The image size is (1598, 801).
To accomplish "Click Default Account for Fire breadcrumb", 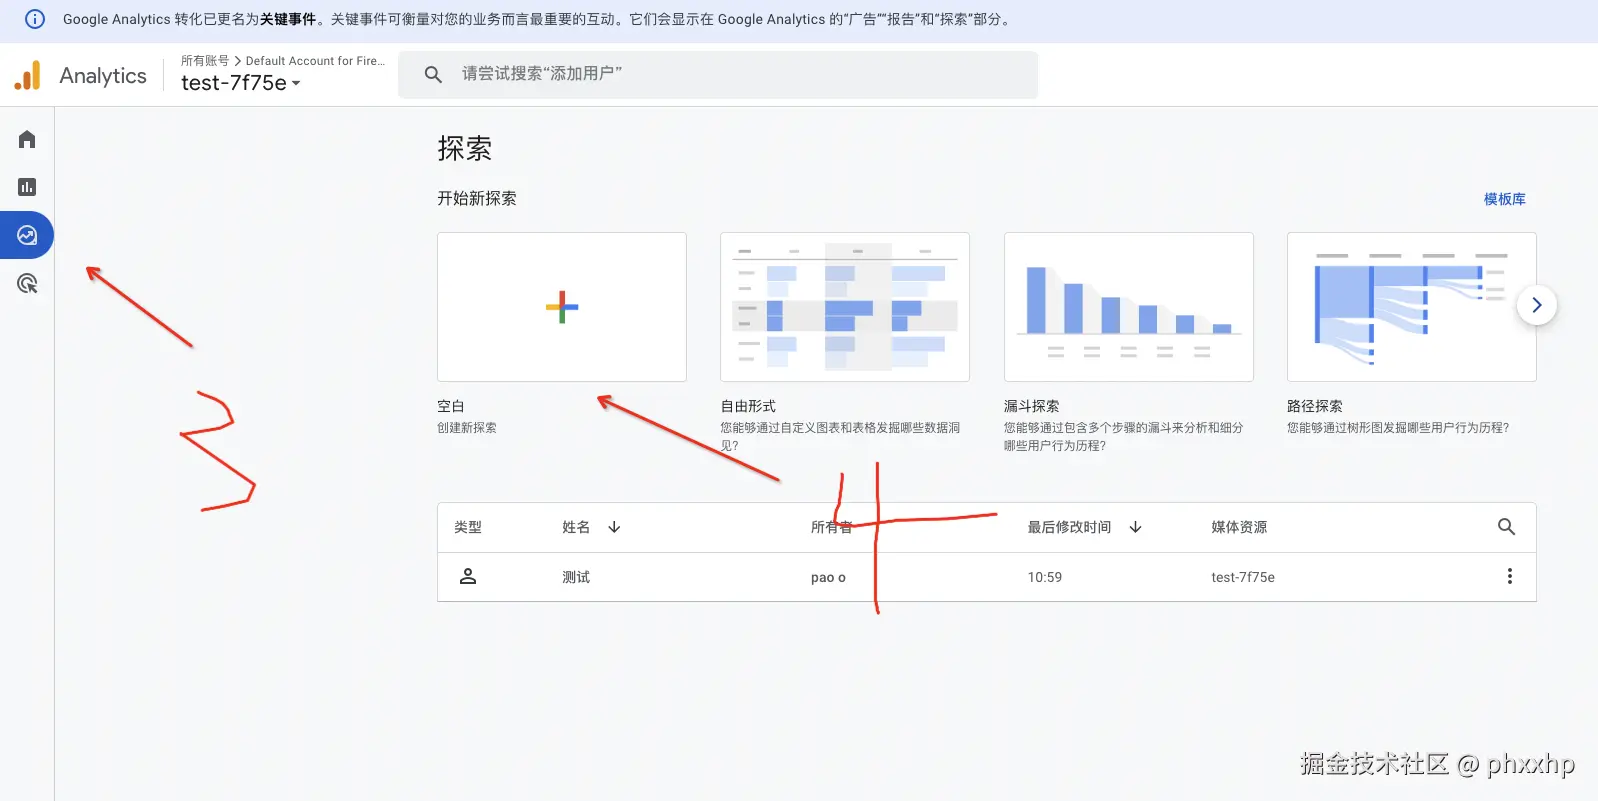I will click(315, 61).
